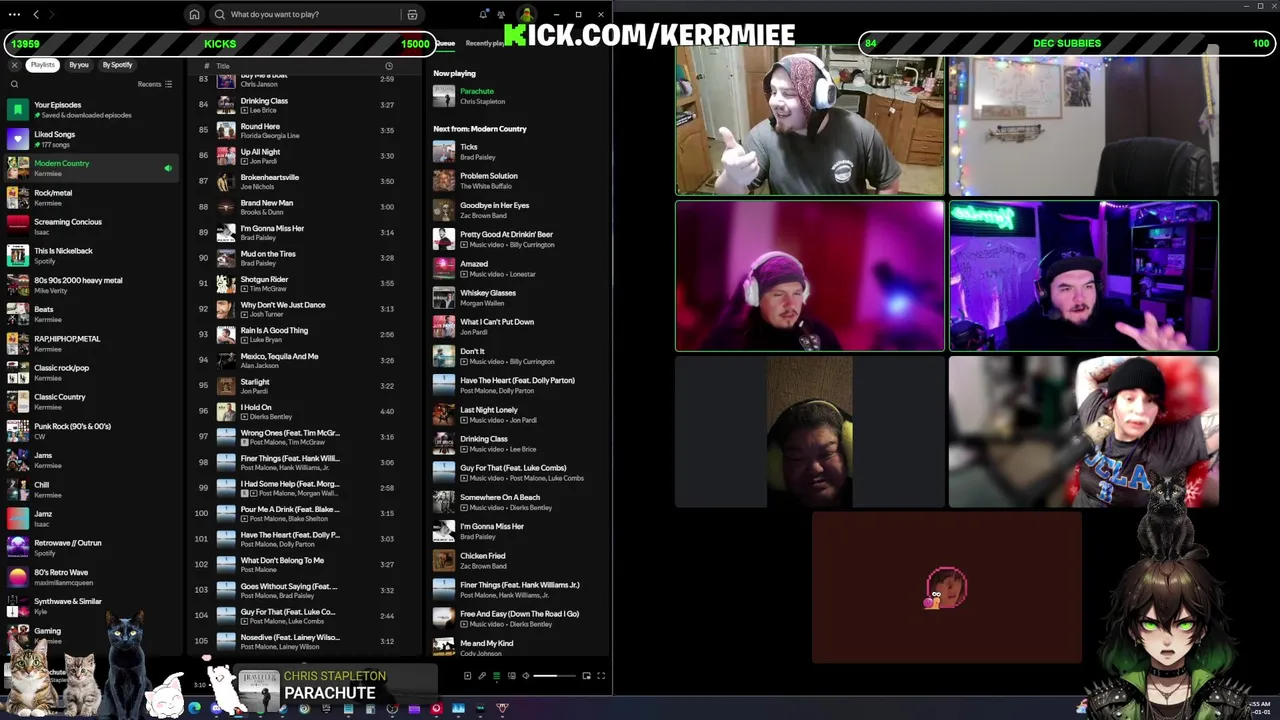Play track Round Here by Florida Georgia Line
The height and width of the screenshot is (720, 1280).
click(305, 130)
